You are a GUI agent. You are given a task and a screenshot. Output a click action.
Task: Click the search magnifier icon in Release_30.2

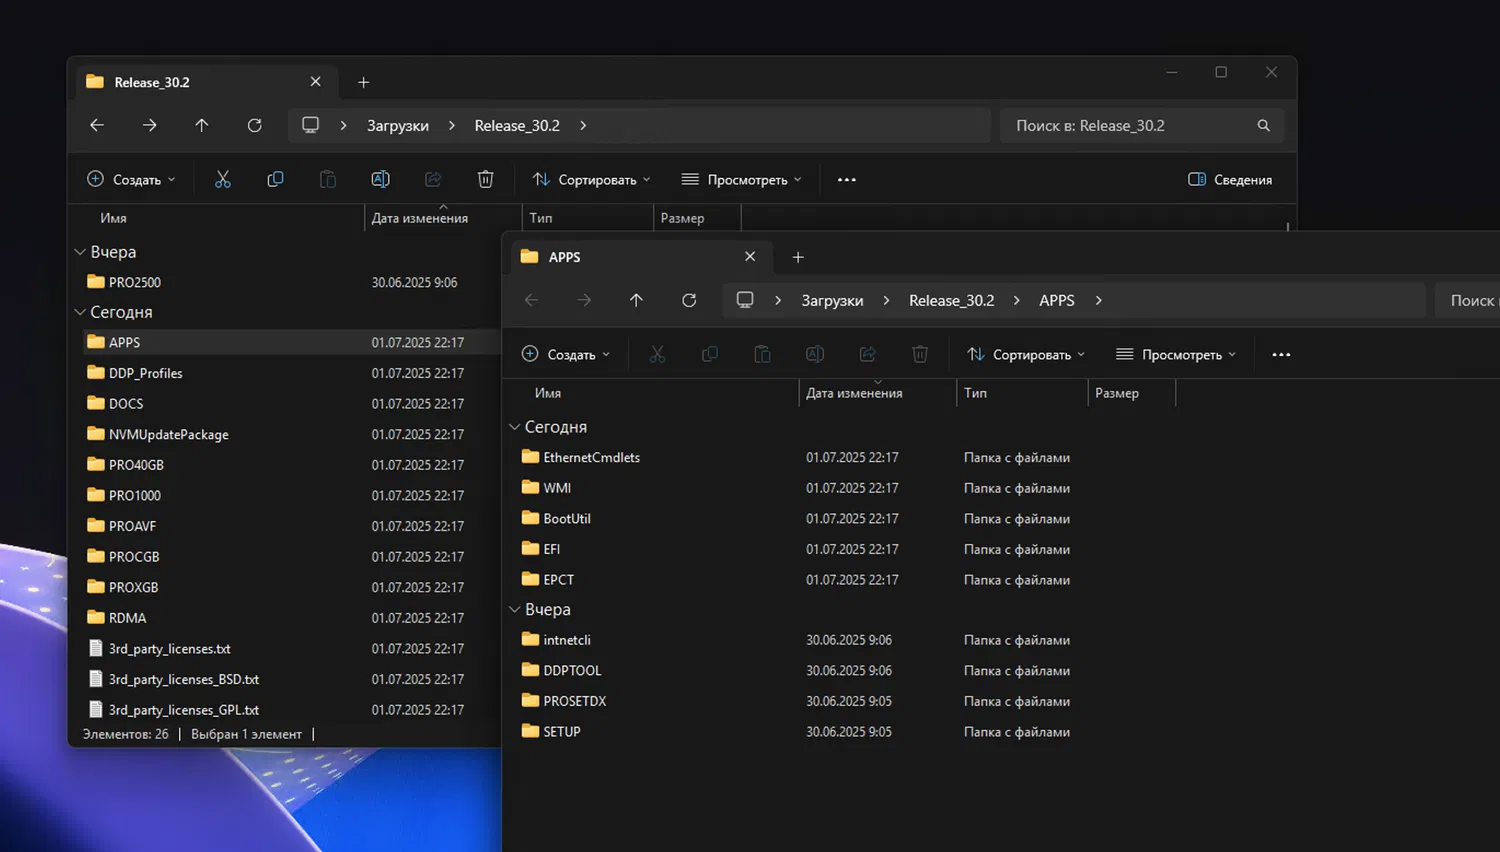pos(1263,125)
